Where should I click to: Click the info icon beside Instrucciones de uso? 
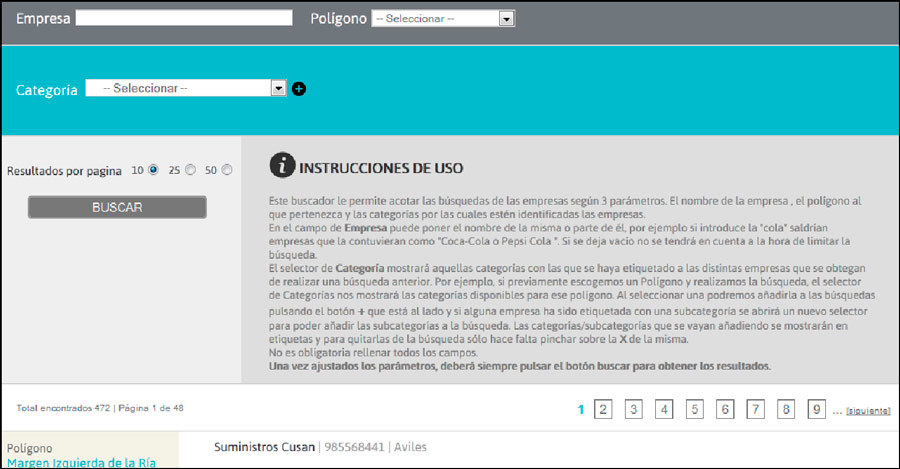click(282, 165)
